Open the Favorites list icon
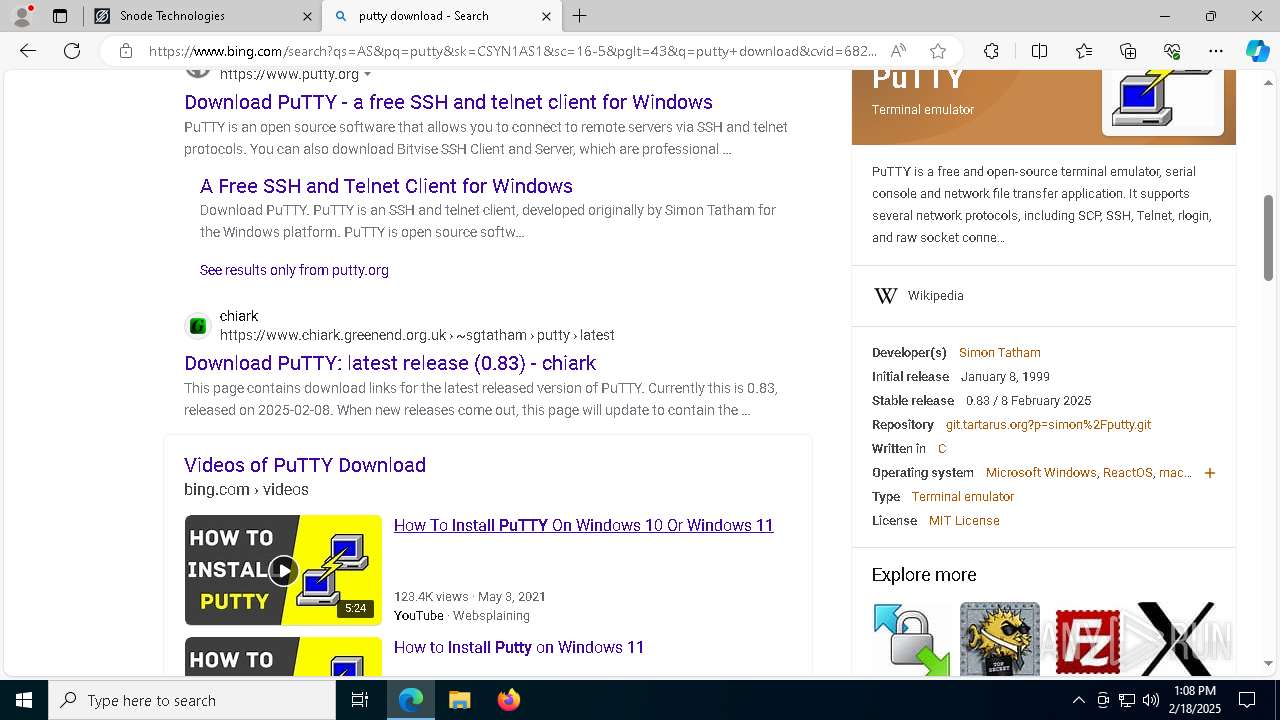Image resolution: width=1280 pixels, height=720 pixels. 1084,51
